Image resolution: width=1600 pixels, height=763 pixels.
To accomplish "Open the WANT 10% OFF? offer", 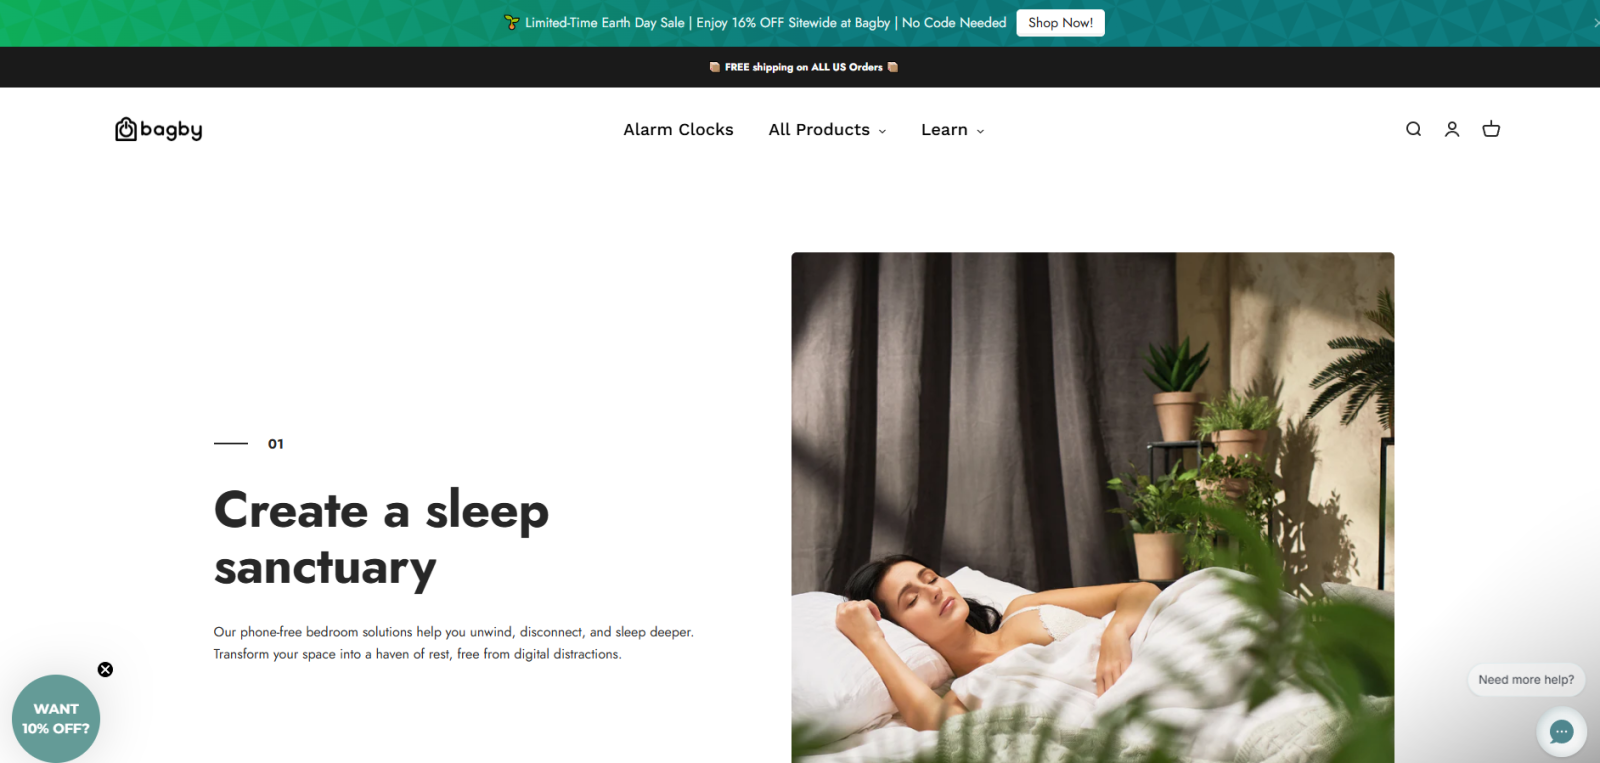I will pos(56,719).
